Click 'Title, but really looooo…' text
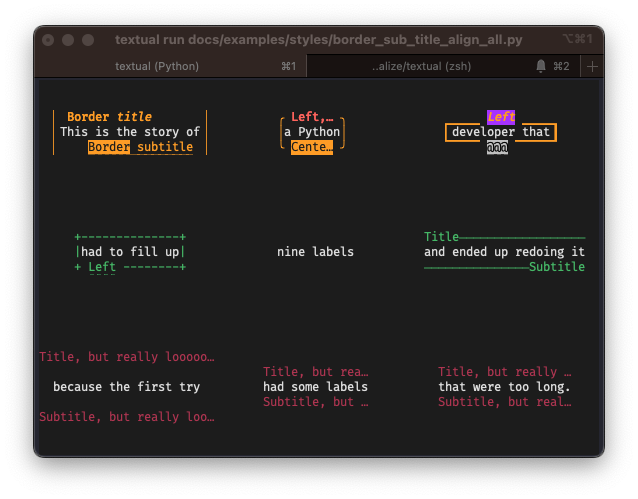 pos(127,357)
